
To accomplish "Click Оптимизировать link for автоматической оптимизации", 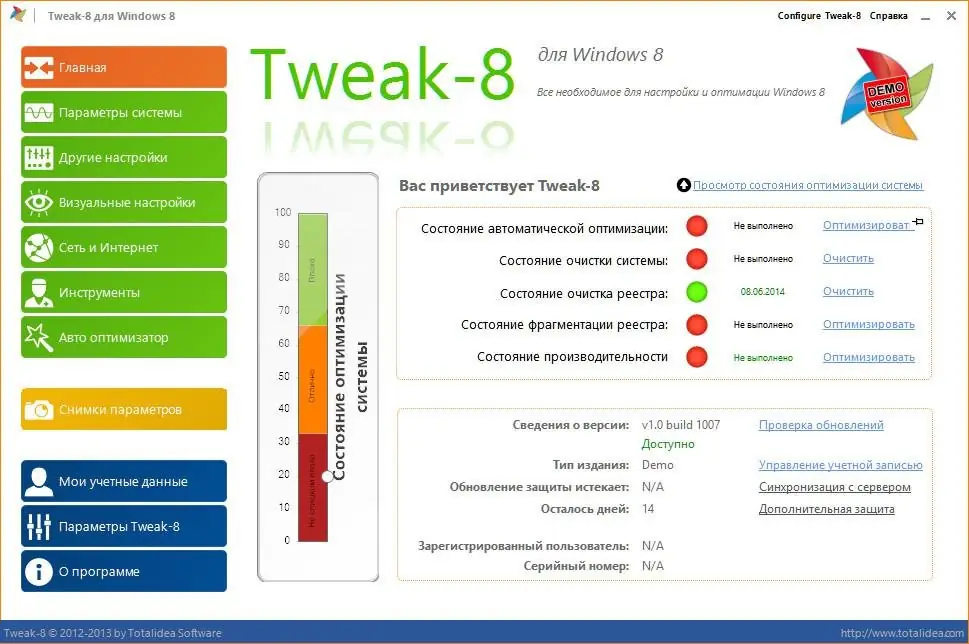I will point(867,226).
